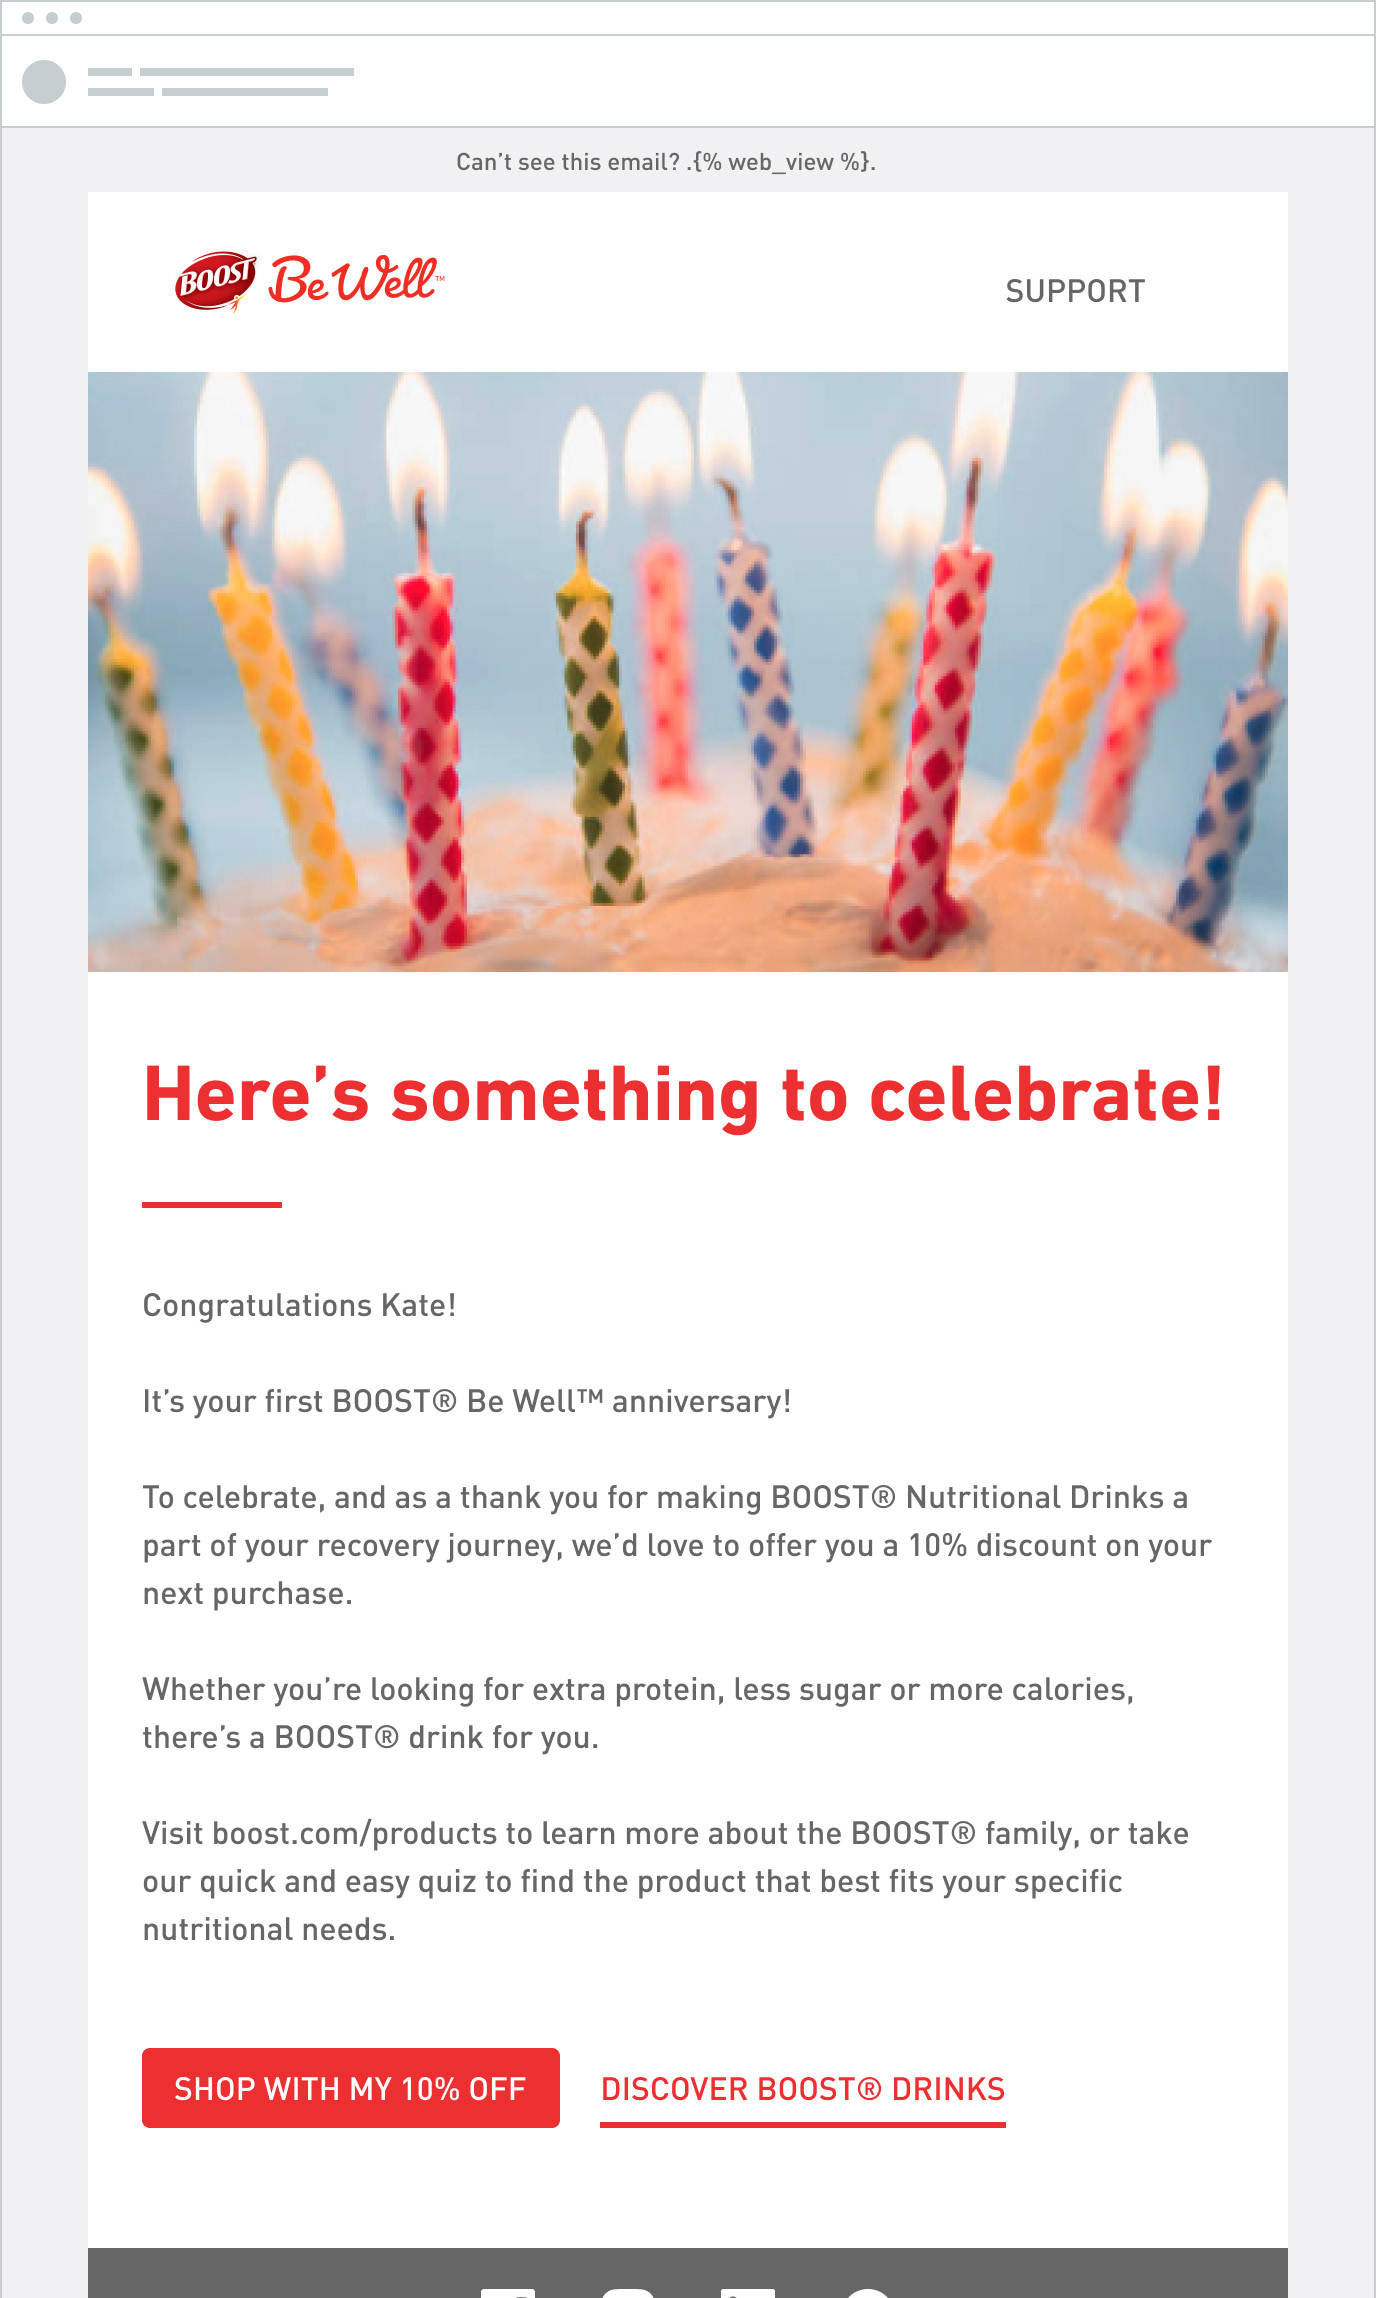Click the birthday candles hero image
Image resolution: width=1376 pixels, height=2298 pixels.
pyautogui.click(x=688, y=672)
